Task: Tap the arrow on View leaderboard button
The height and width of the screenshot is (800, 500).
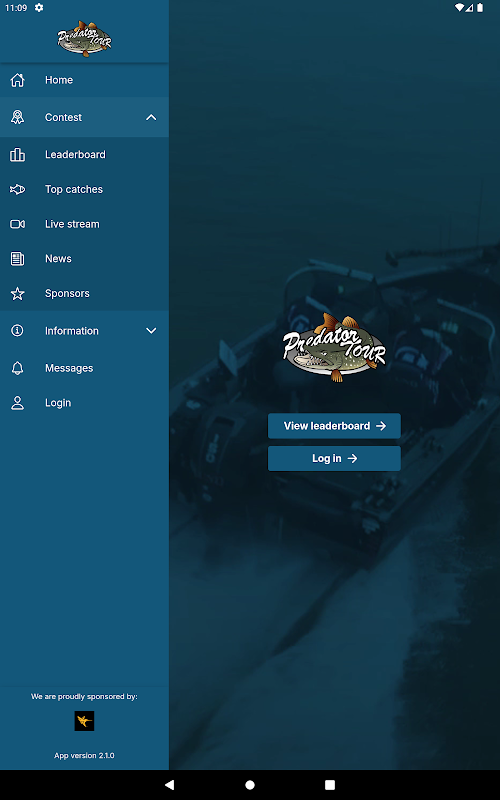Action: tap(381, 426)
